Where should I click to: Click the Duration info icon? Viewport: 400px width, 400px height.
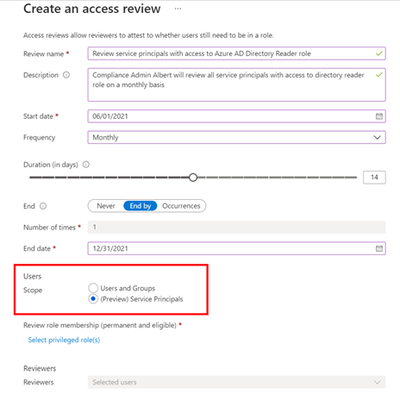point(86,164)
